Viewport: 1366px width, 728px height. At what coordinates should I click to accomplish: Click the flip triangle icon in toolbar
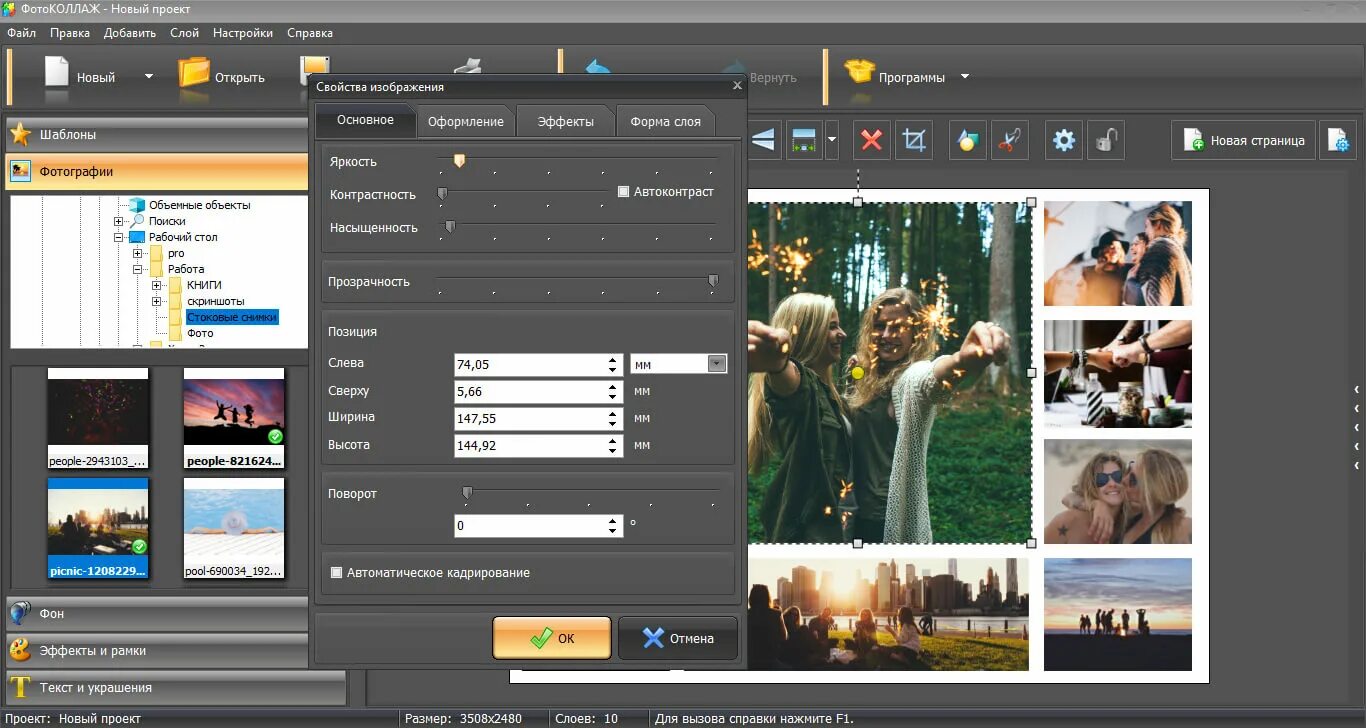click(763, 141)
